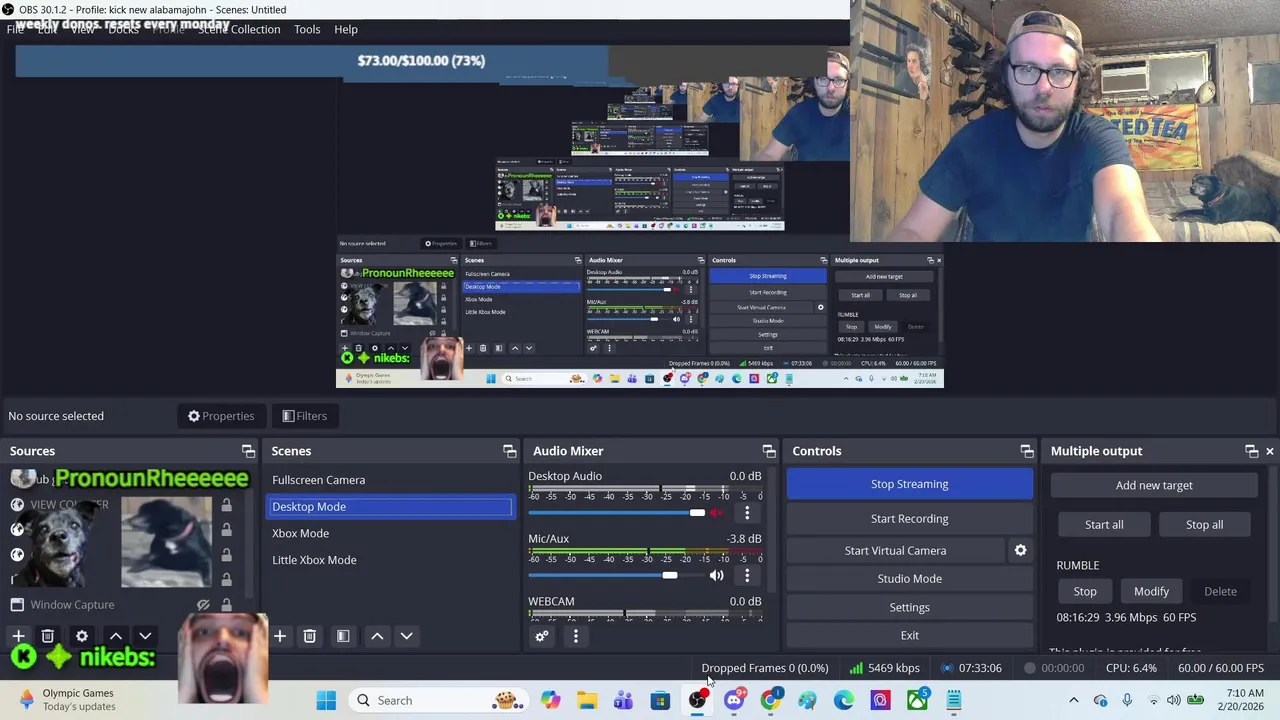Open source properties gear in Sources toolbar

tap(82, 636)
